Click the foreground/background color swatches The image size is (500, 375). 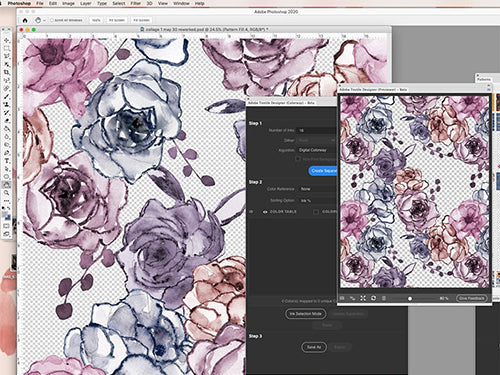pos(6,216)
